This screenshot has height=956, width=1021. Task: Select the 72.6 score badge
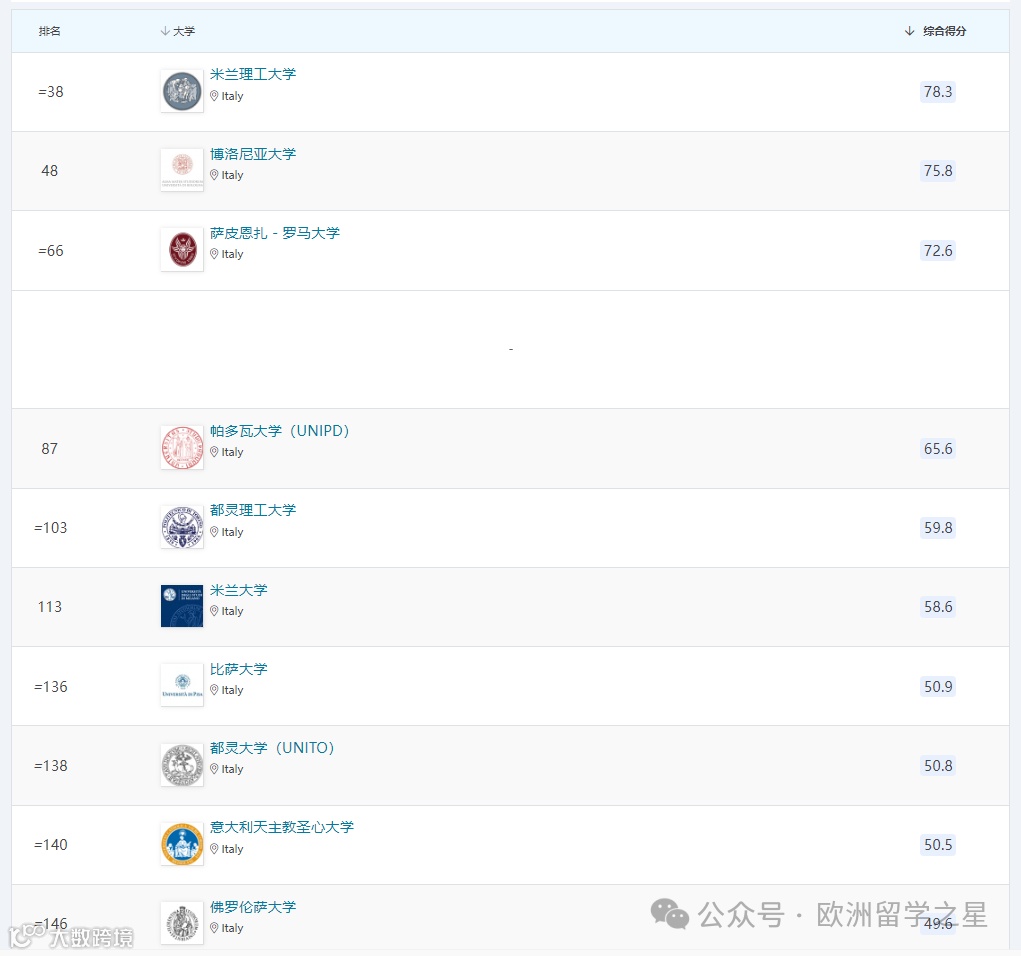[x=938, y=251]
